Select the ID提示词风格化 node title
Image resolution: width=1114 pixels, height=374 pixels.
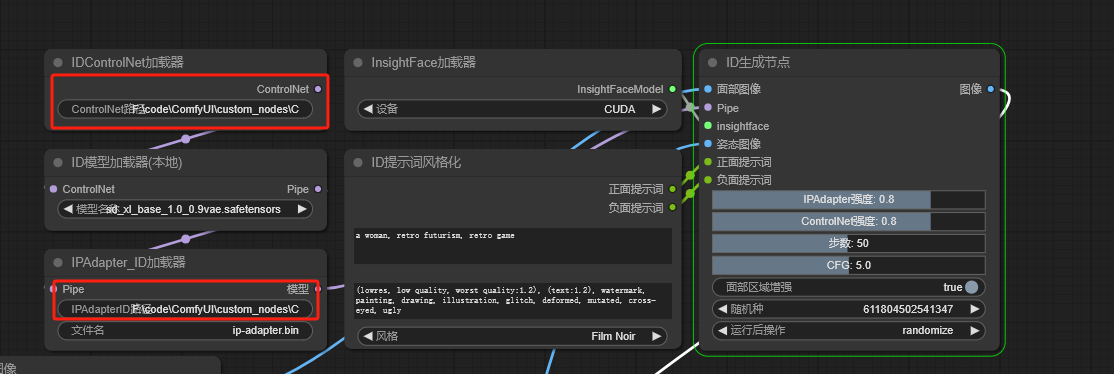pyautogui.click(x=416, y=162)
